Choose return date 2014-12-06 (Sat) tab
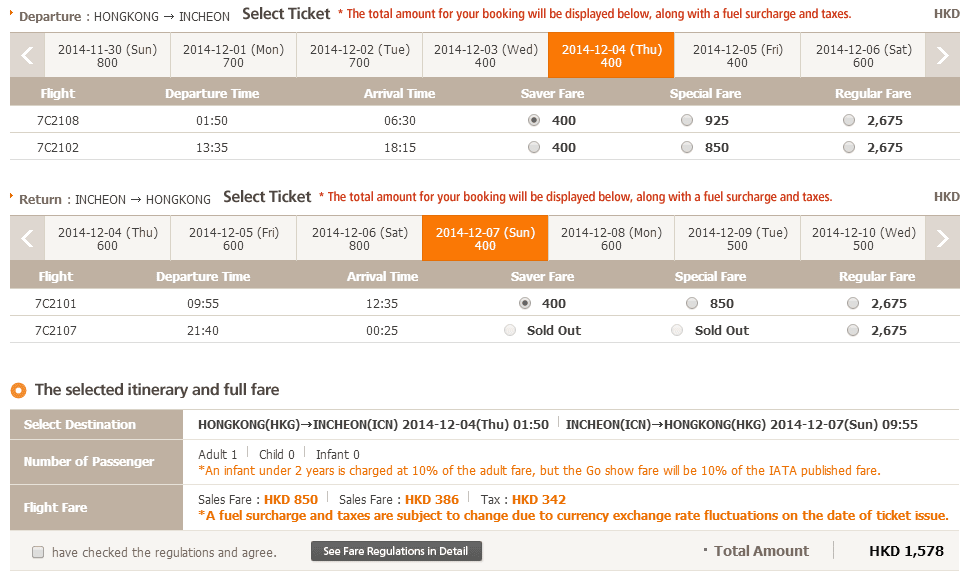Viewport: 968px width, 577px height. click(x=359, y=238)
